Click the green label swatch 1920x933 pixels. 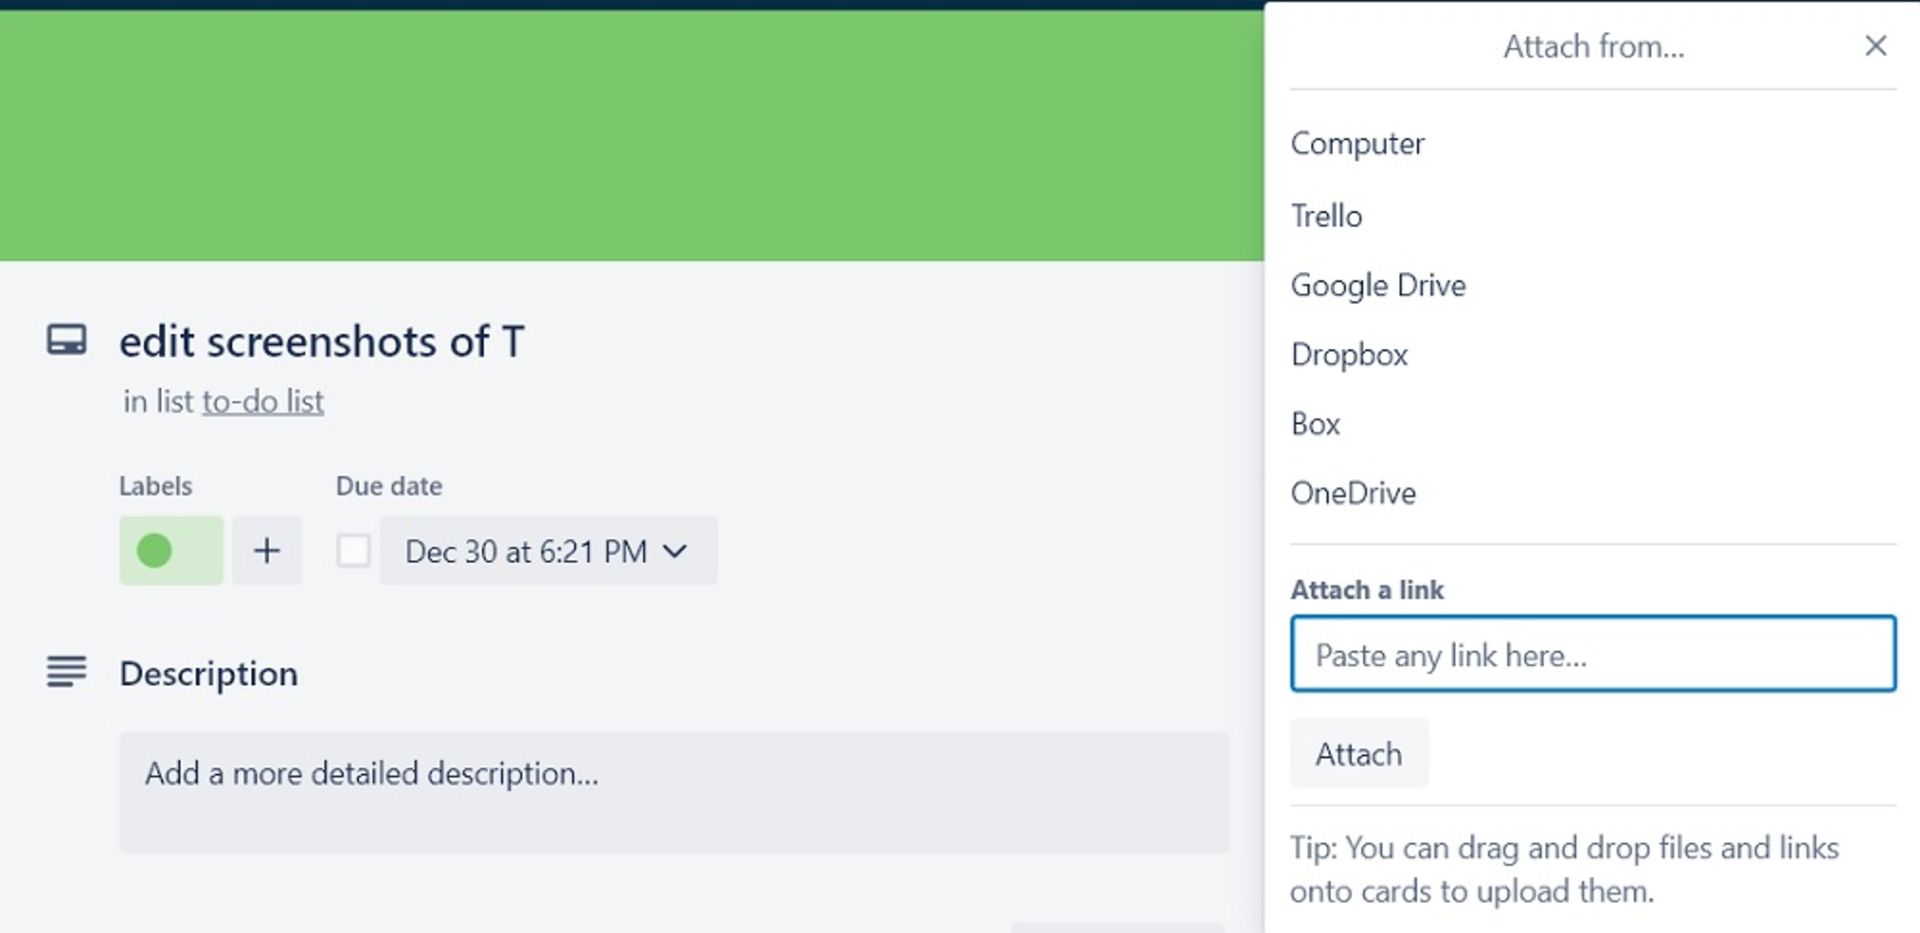(x=171, y=550)
